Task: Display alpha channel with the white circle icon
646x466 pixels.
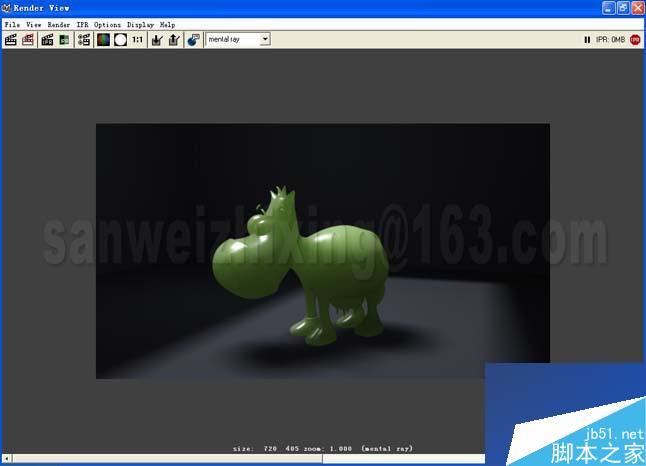Action: point(120,40)
